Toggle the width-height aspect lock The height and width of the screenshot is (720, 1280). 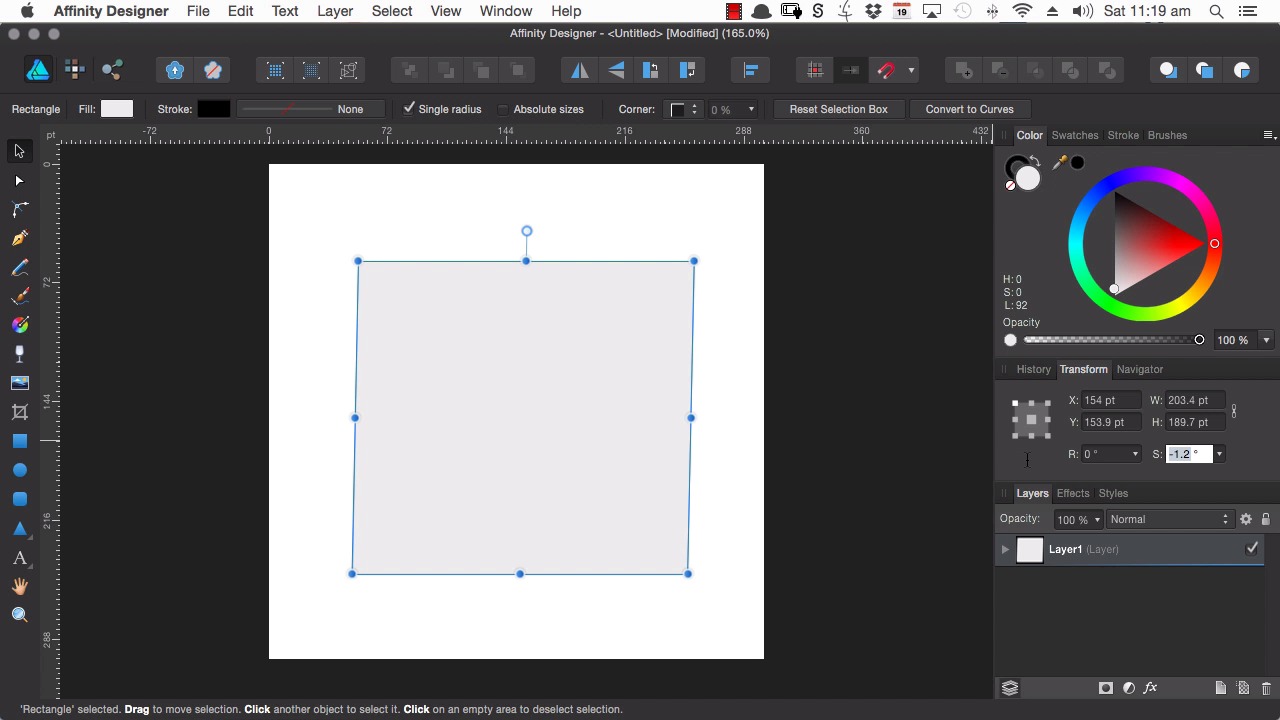pos(1234,411)
